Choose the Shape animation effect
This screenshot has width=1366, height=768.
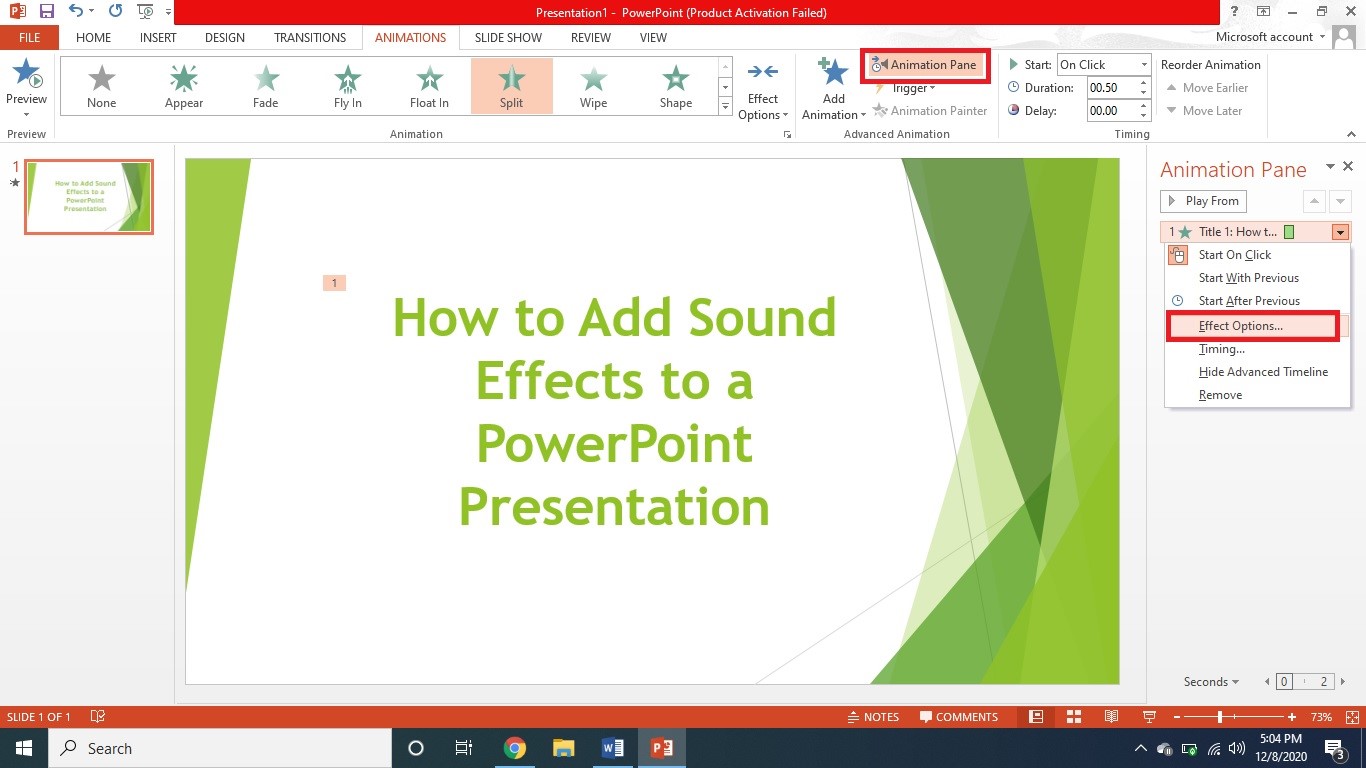pyautogui.click(x=675, y=85)
